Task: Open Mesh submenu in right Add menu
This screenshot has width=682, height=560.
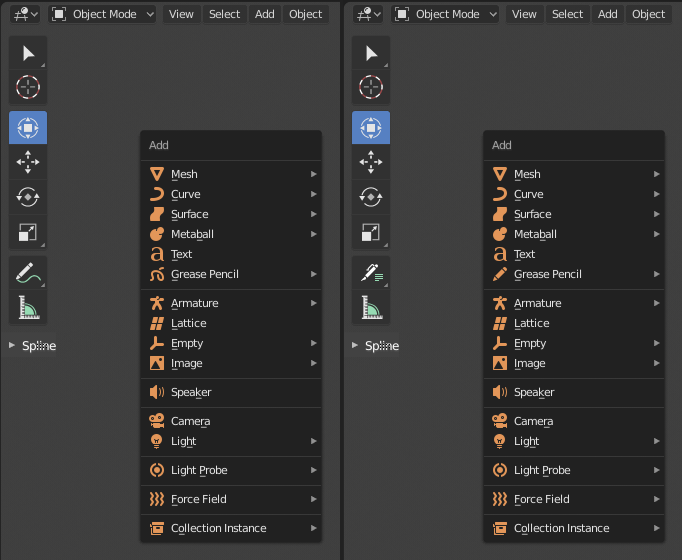Action: tap(574, 174)
